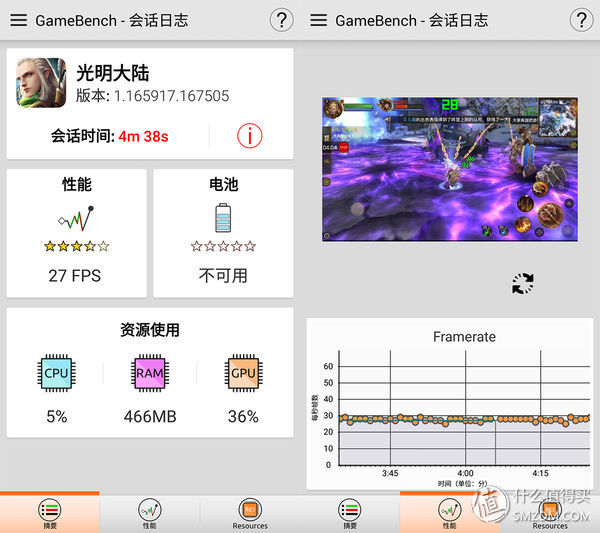Tap the 3:45 time label on chart
600x533 pixels.
point(390,473)
